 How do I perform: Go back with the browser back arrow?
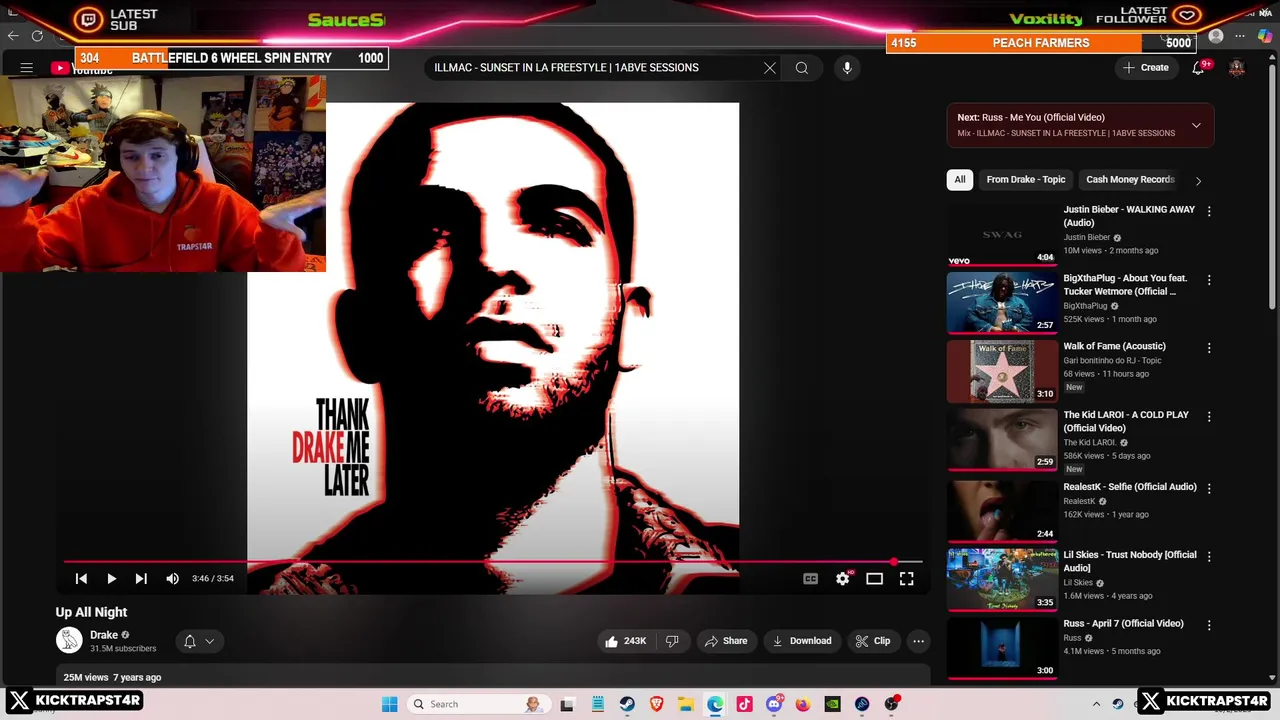(x=13, y=36)
